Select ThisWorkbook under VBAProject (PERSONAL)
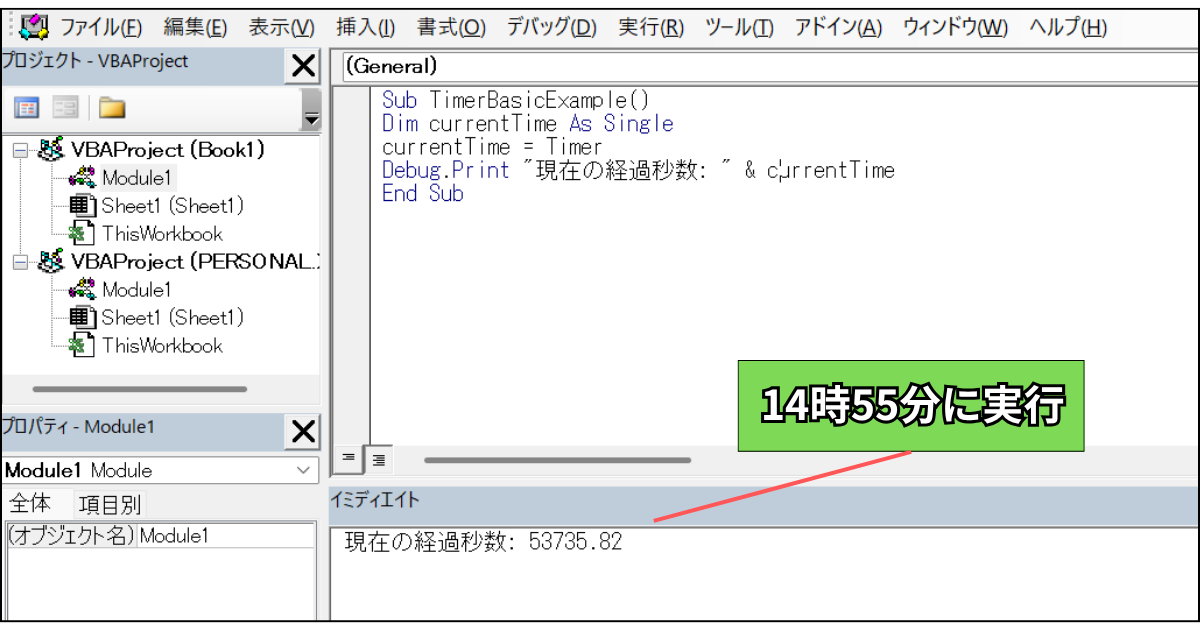1200x630 pixels. (x=163, y=346)
